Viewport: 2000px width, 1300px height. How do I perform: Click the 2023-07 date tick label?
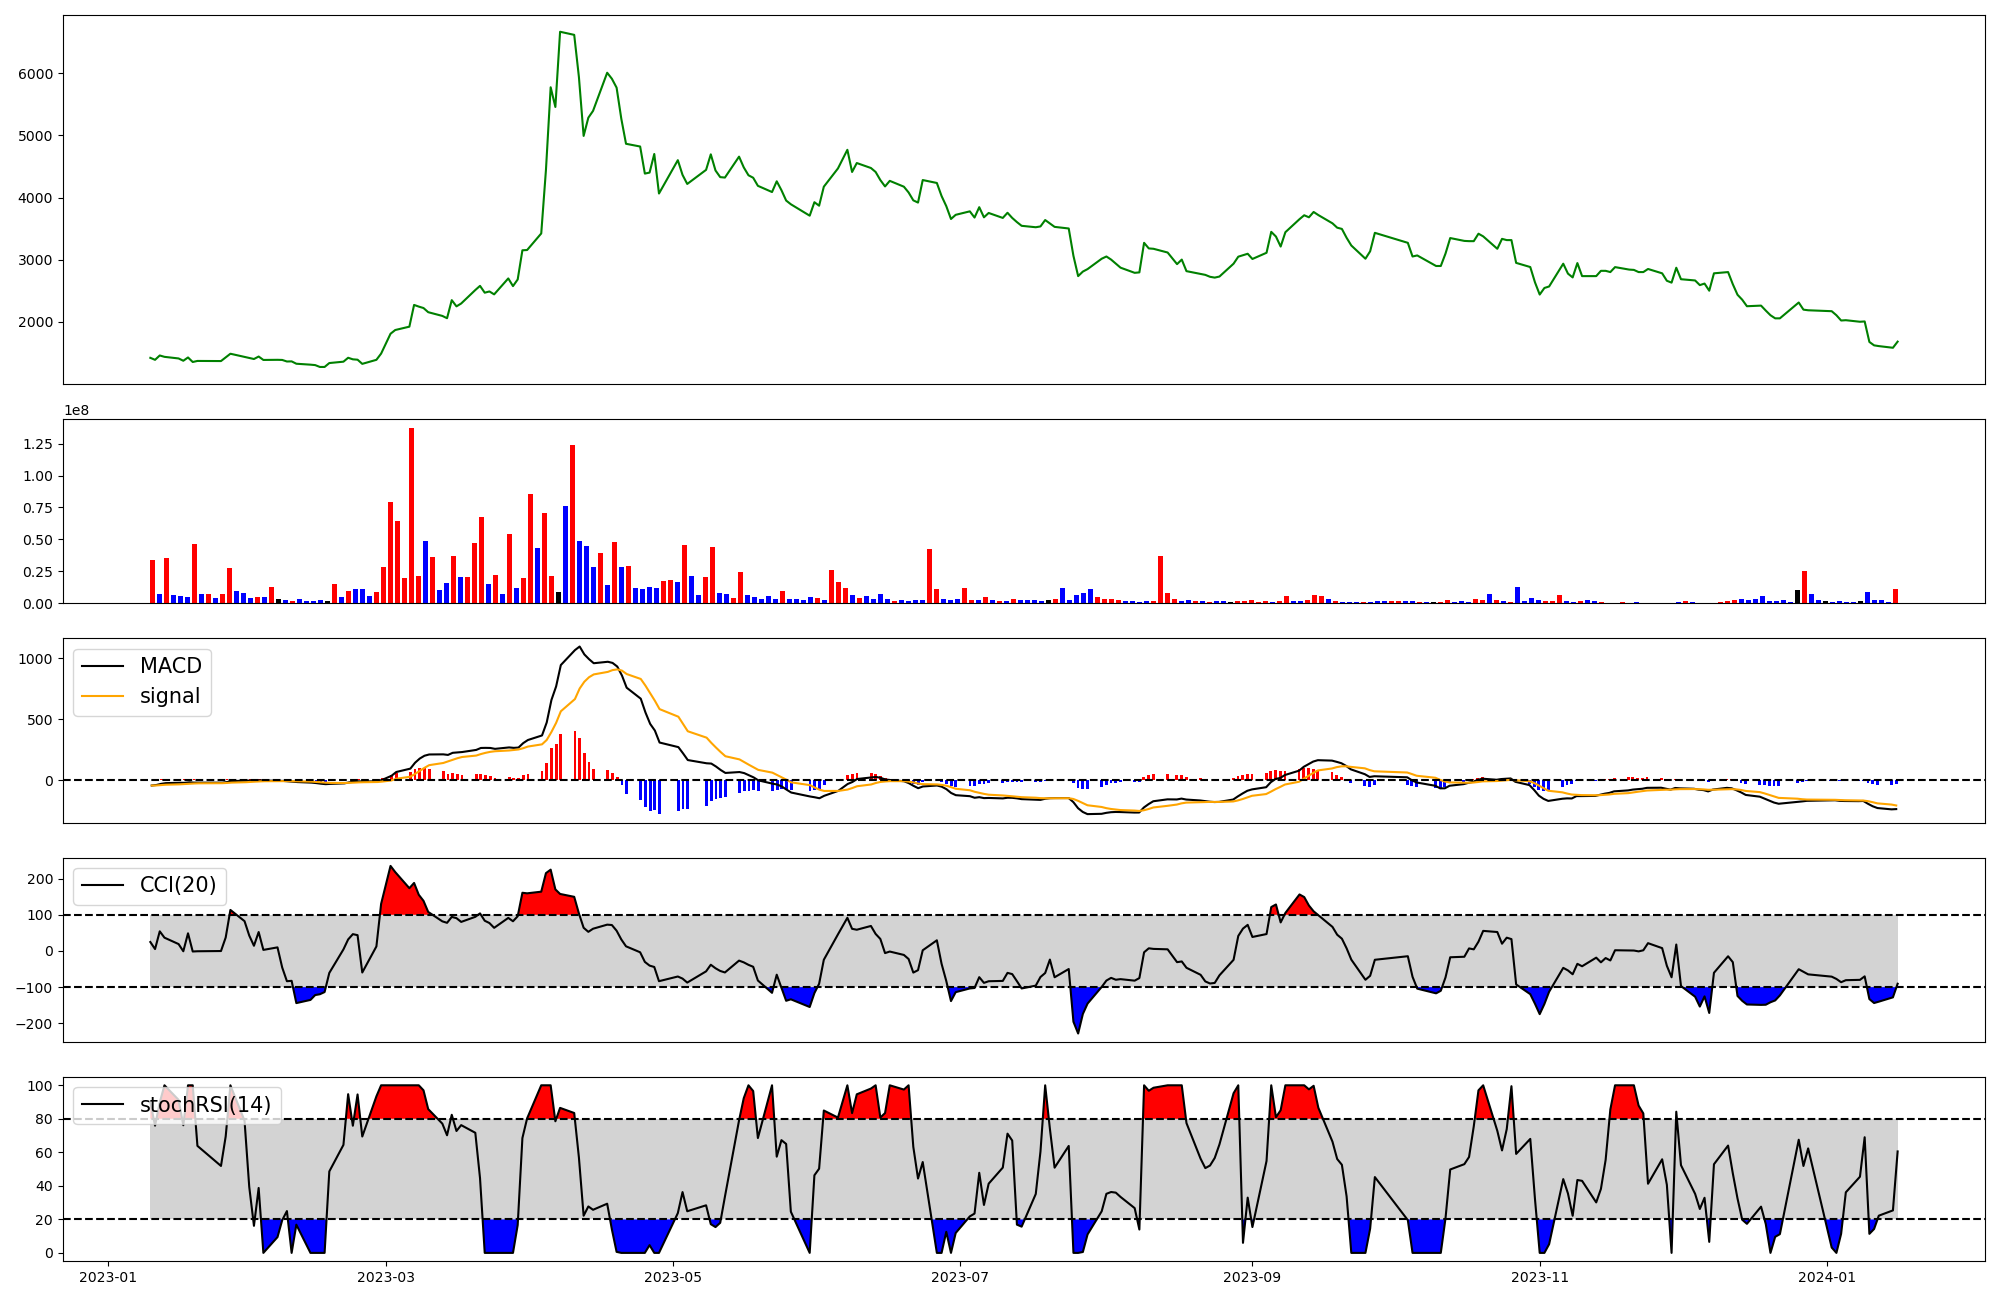[x=960, y=1277]
